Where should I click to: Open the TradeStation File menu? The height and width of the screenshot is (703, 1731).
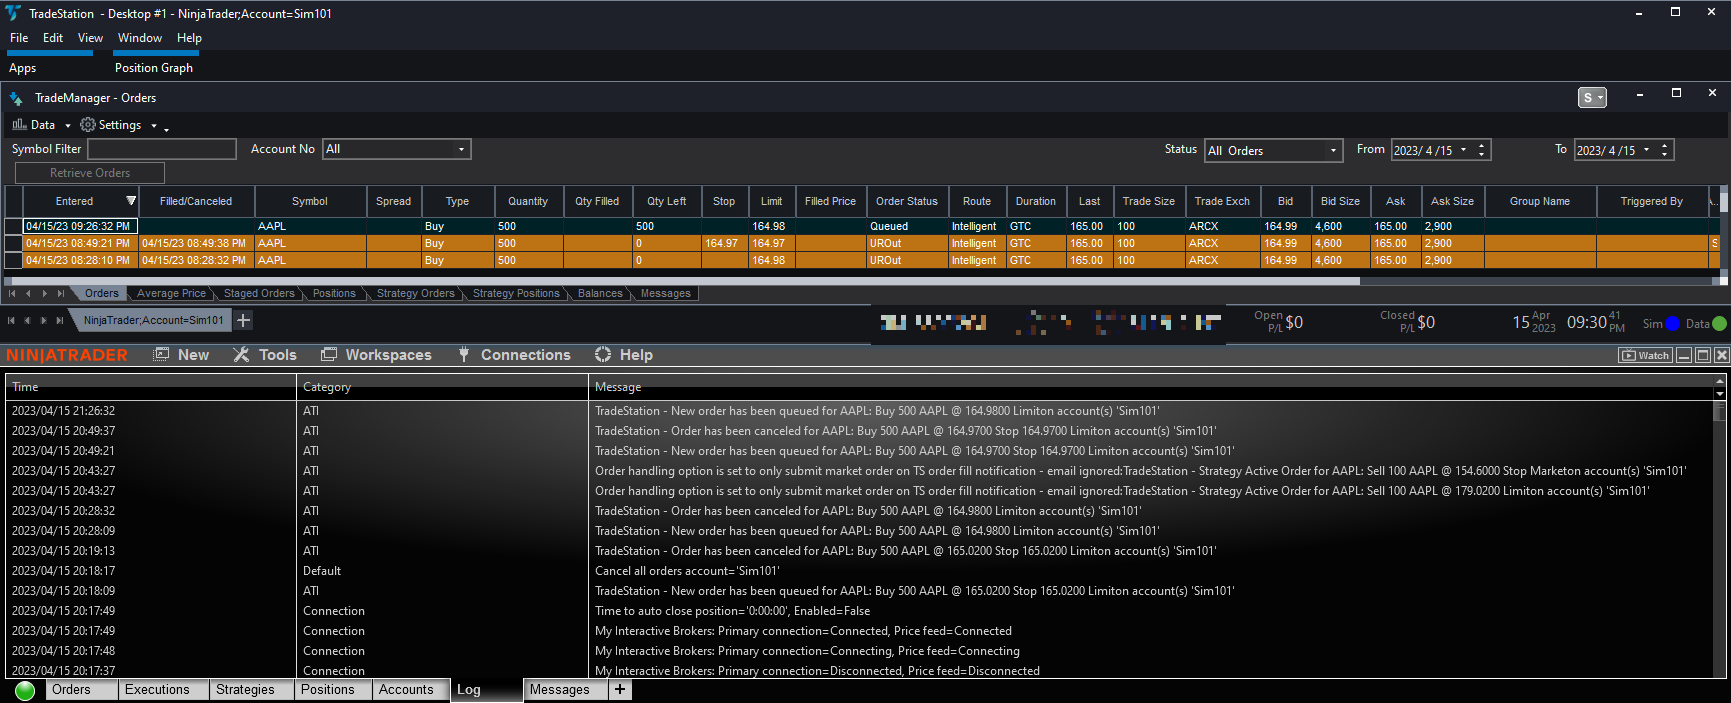coord(19,38)
